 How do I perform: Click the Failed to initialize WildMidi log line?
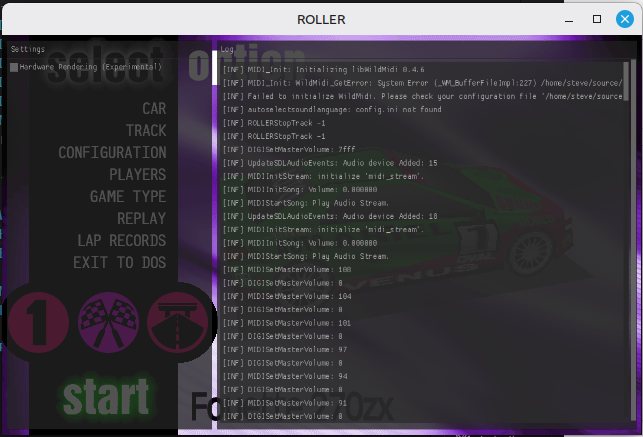(422, 96)
